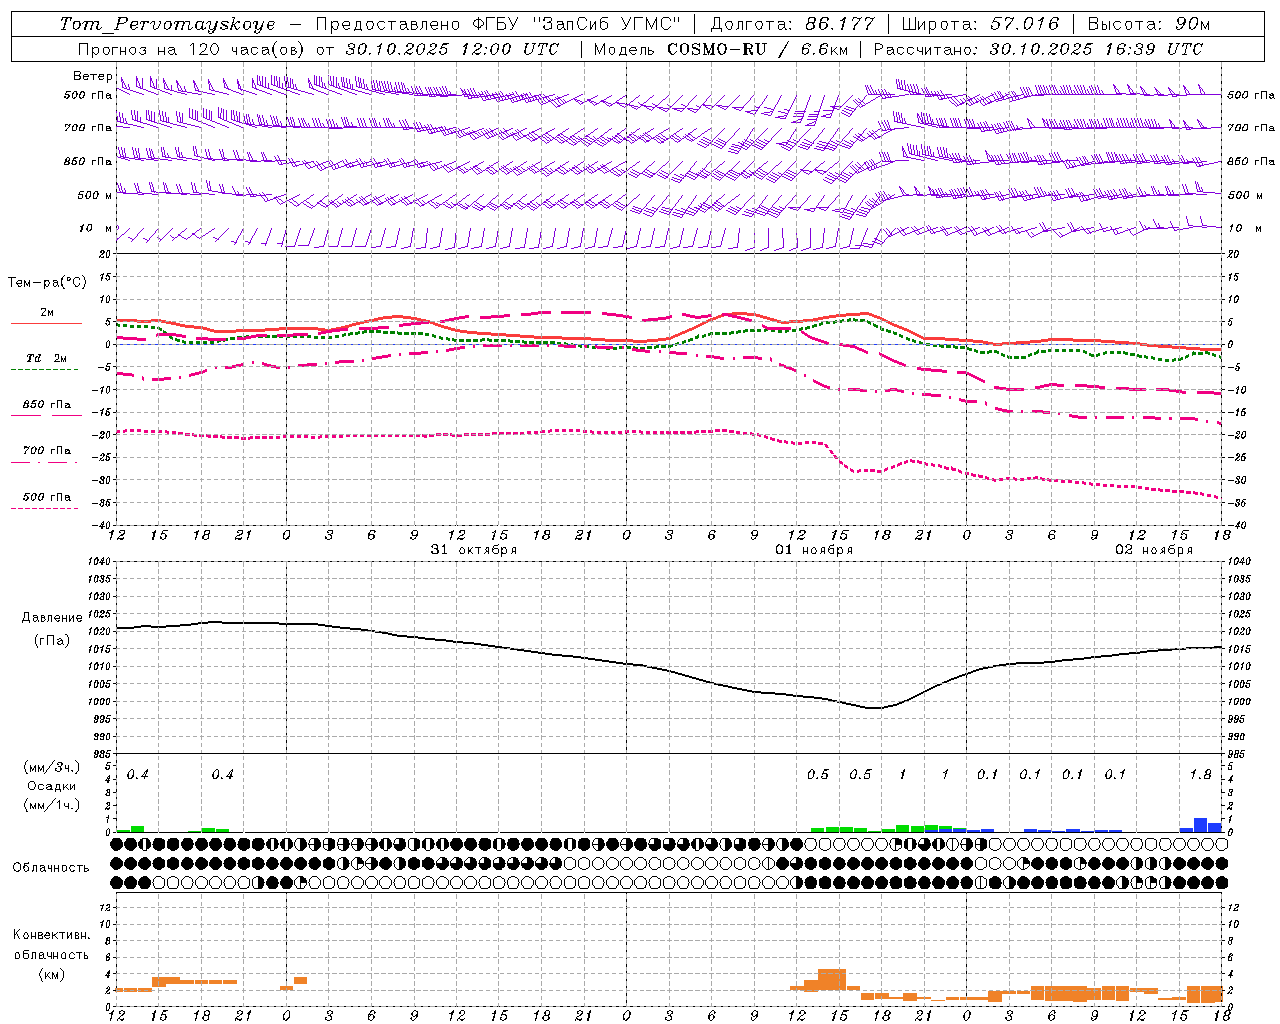Screen dimensions: 1280x1024
Task: Click the Долгота: 86.177 value
Action: [792, 24]
